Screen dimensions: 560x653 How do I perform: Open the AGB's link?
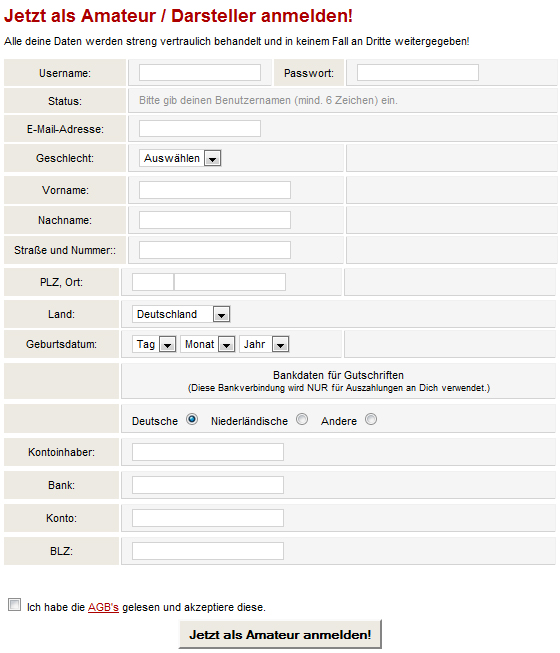click(x=103, y=607)
